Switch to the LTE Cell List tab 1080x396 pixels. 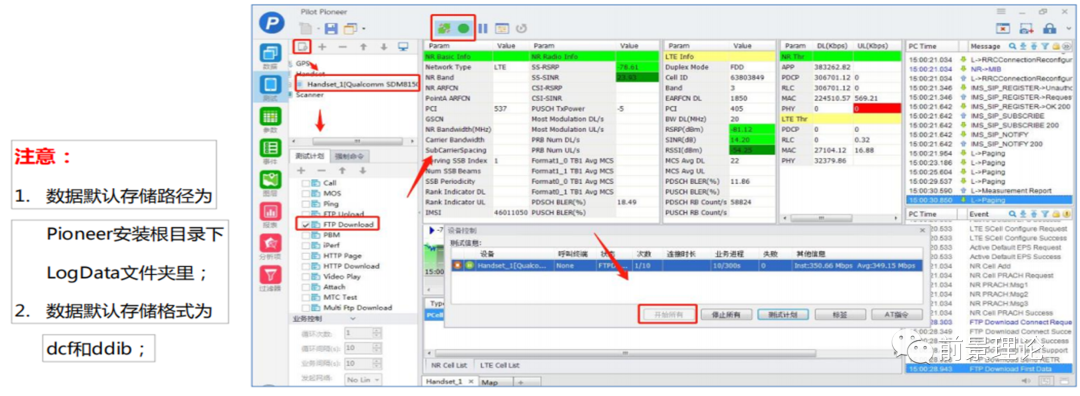point(499,365)
